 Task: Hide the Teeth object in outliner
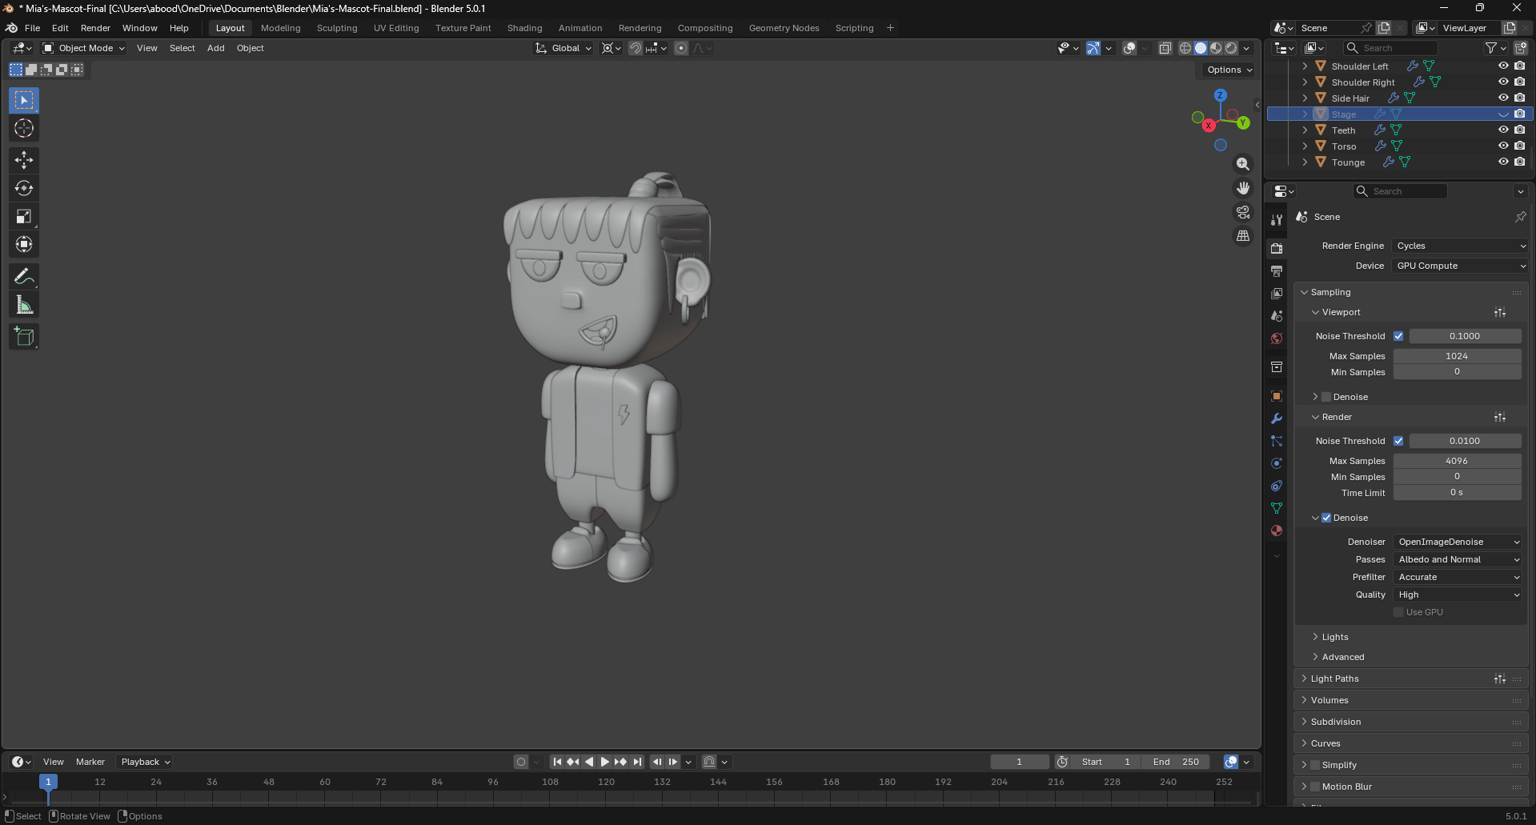[x=1503, y=130]
